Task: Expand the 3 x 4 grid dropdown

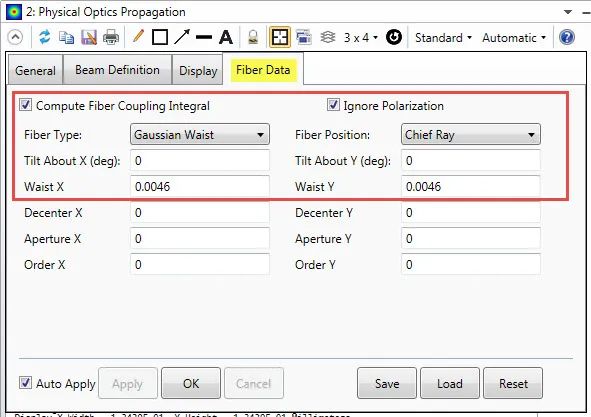Action: (x=361, y=37)
